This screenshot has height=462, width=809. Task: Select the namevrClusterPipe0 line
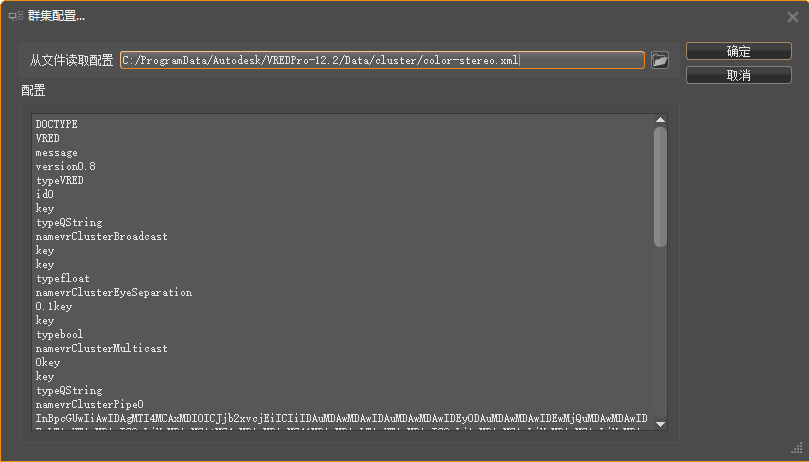(x=89, y=404)
